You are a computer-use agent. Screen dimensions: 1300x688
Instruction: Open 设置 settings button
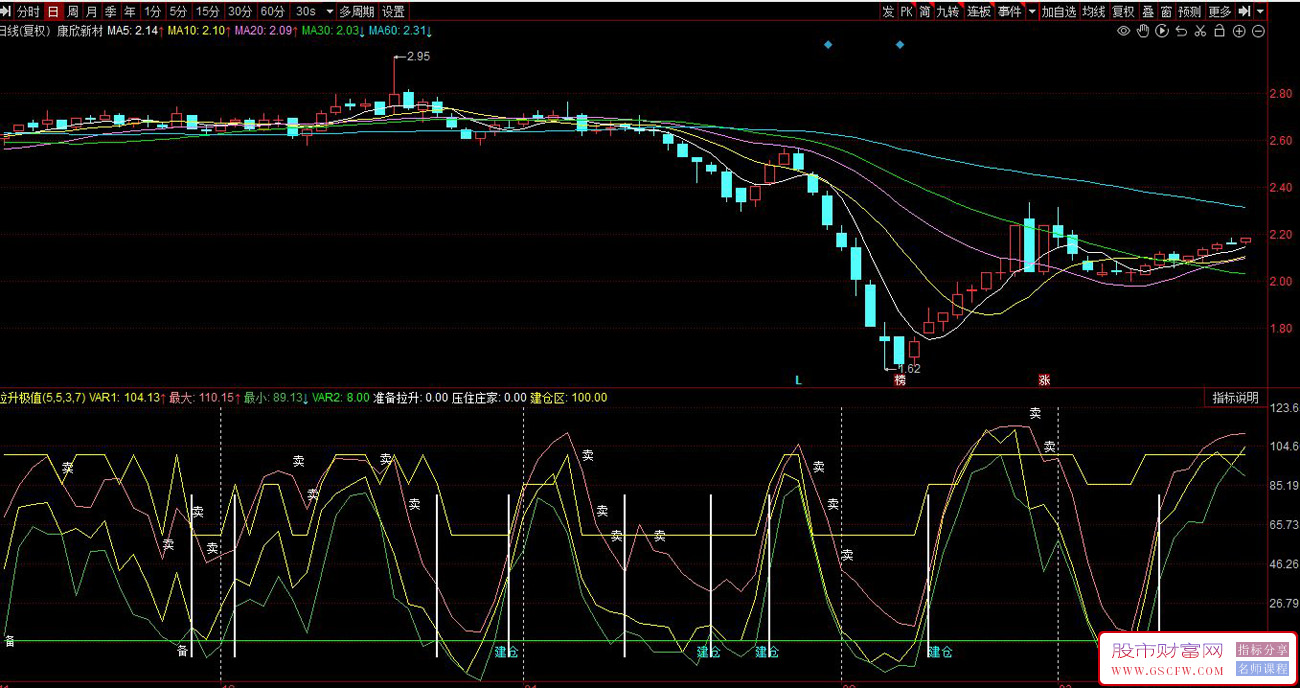(394, 12)
